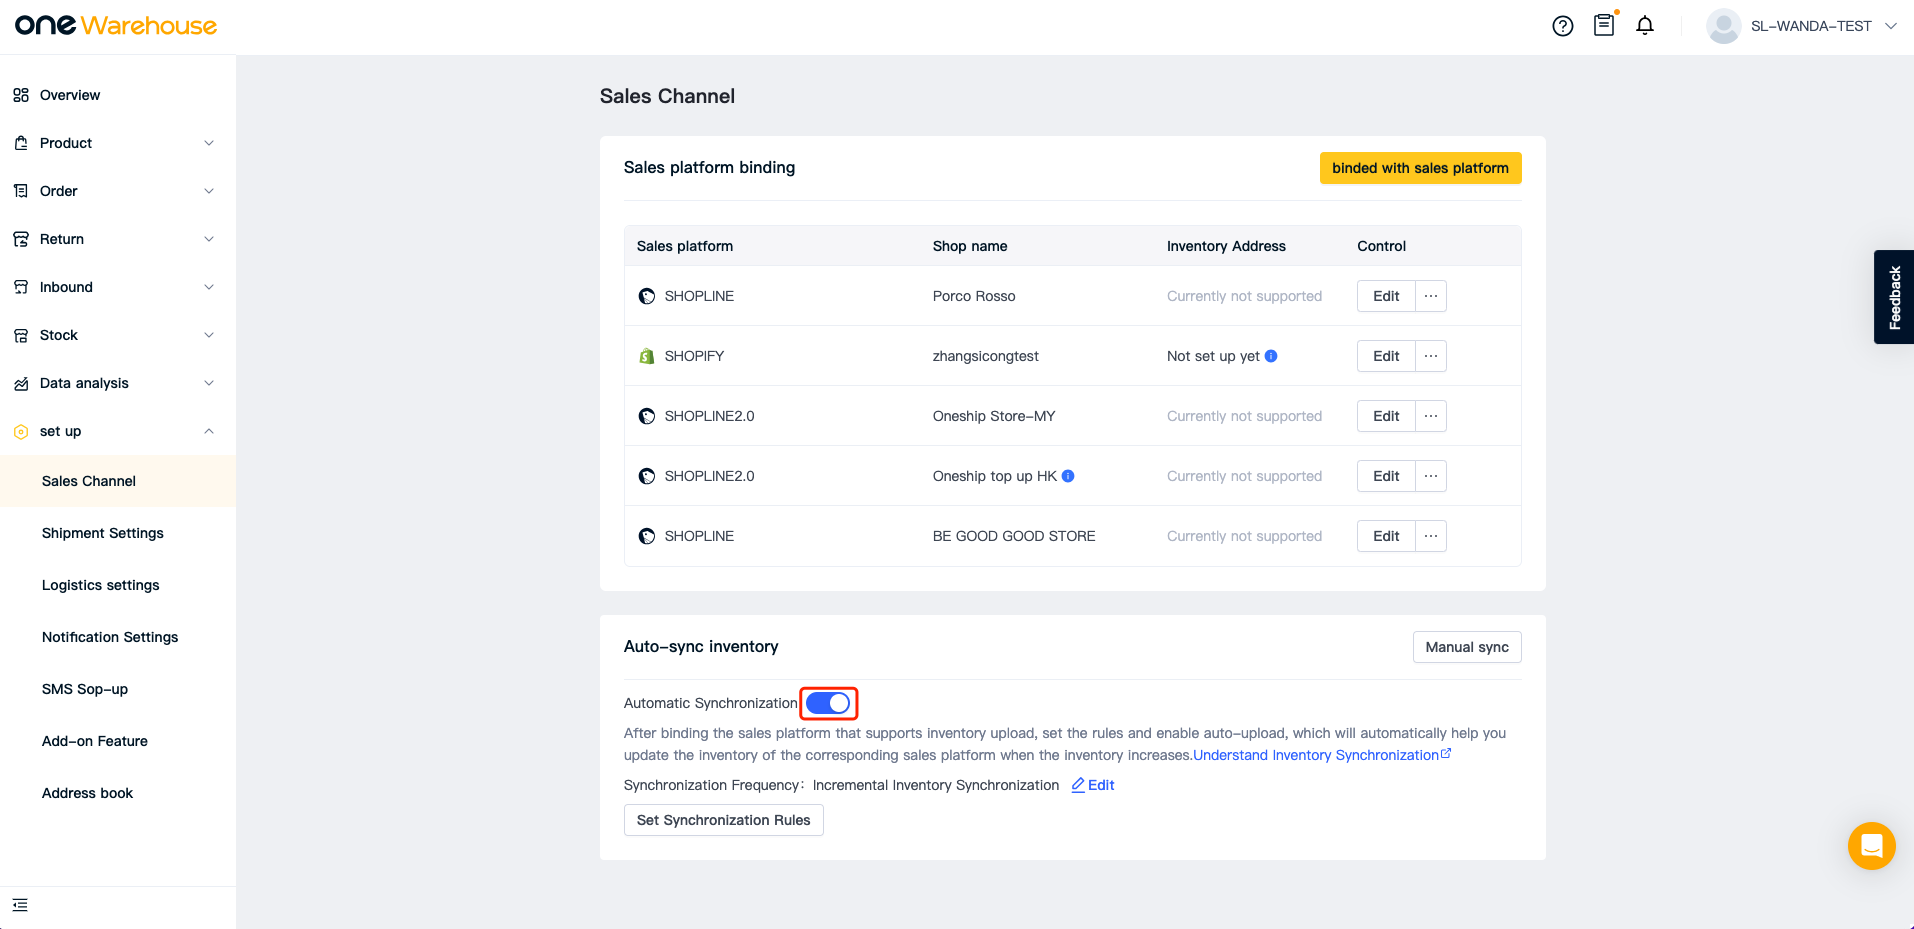1914x929 pixels.
Task: Toggle the Automatic Synchronization switch
Action: click(x=829, y=703)
